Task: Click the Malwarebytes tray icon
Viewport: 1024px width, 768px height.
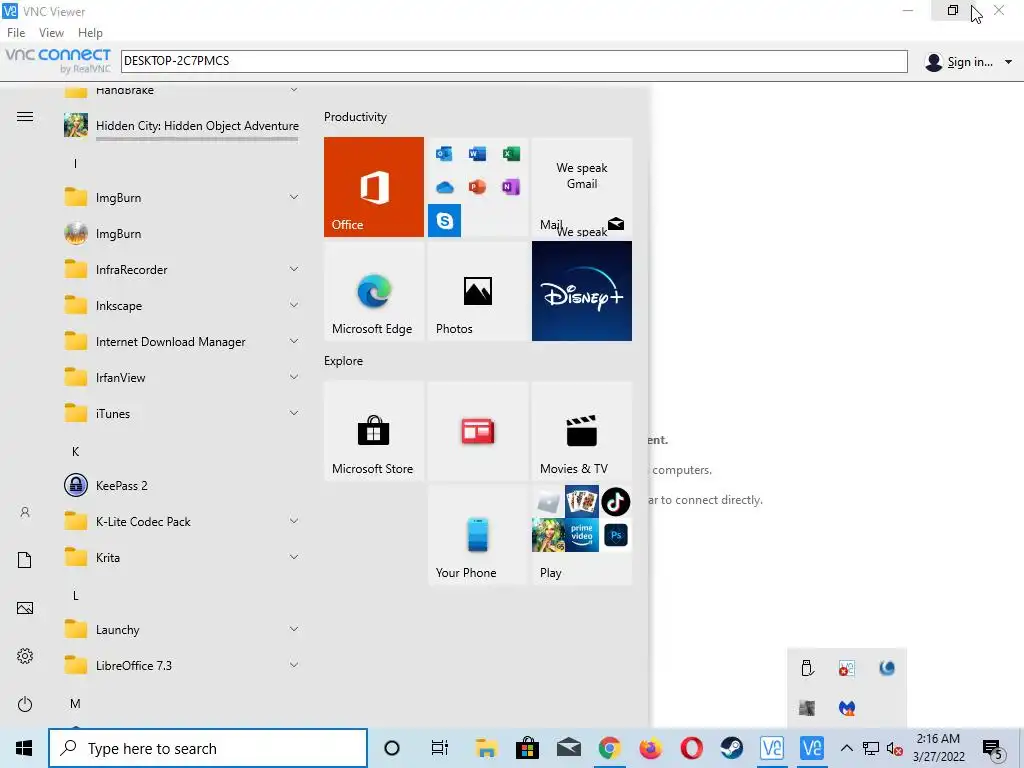Action: tap(847, 708)
